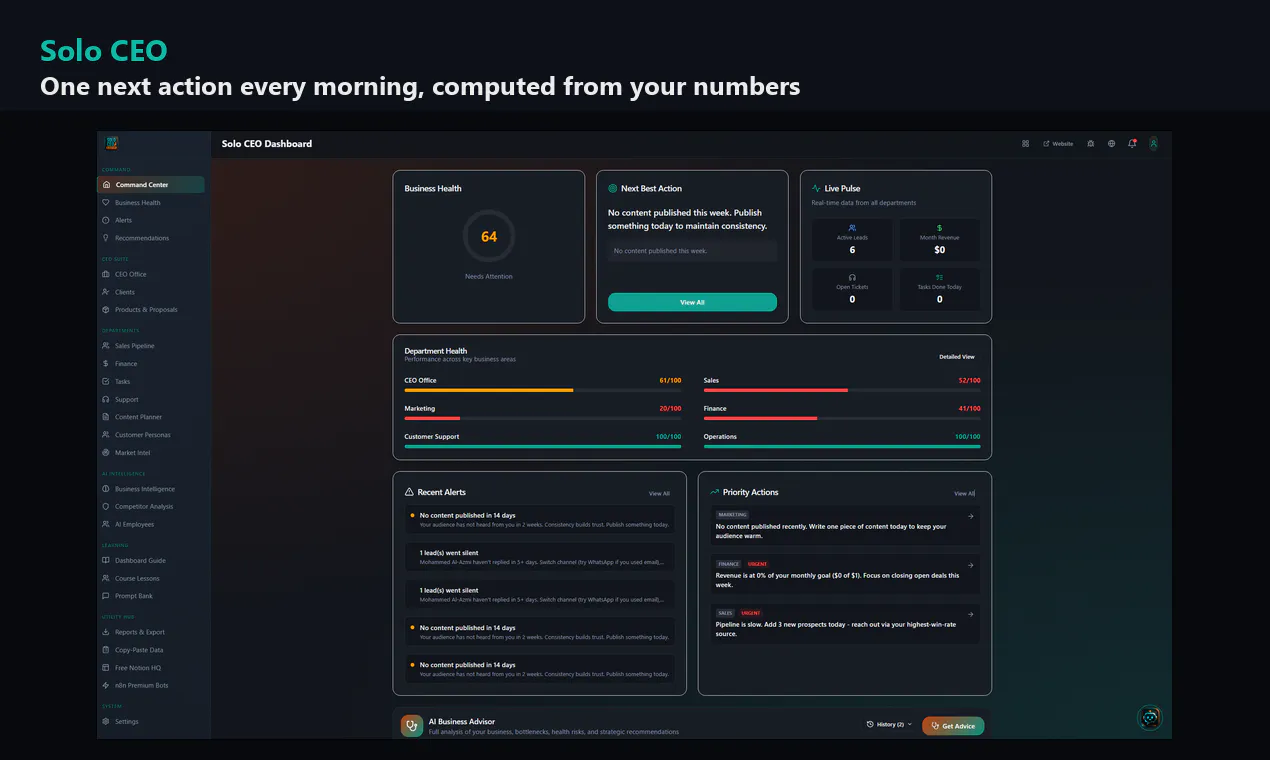Click the Active Leads tile
Image resolution: width=1270 pixels, height=760 pixels.
point(852,240)
